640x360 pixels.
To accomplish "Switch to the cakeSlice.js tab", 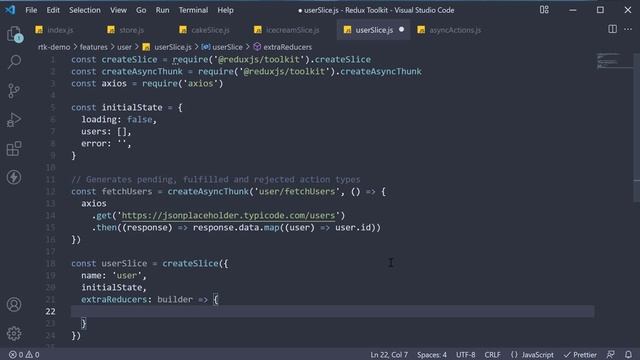I will [x=210, y=30].
